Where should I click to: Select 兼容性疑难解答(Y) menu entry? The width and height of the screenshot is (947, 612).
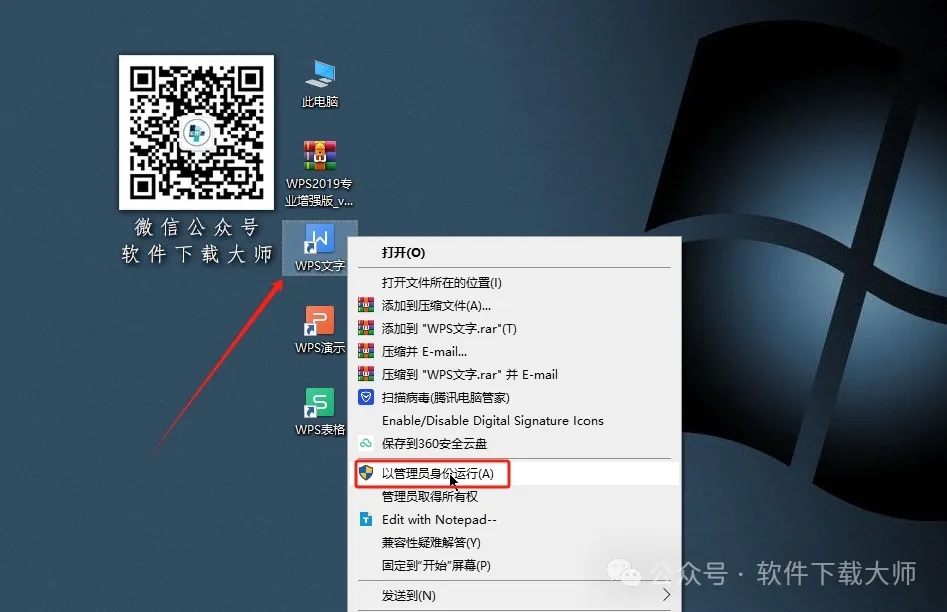(432, 543)
